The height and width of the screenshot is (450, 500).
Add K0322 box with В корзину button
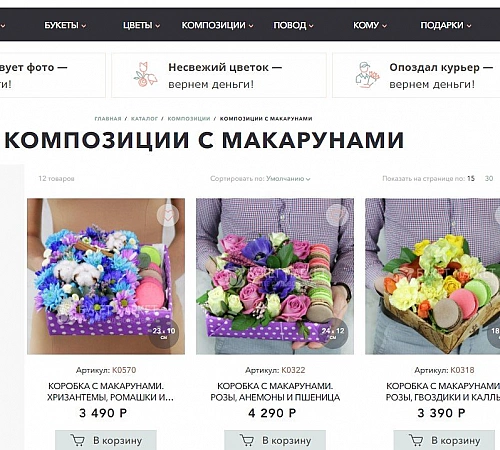pyautogui.click(x=275, y=440)
